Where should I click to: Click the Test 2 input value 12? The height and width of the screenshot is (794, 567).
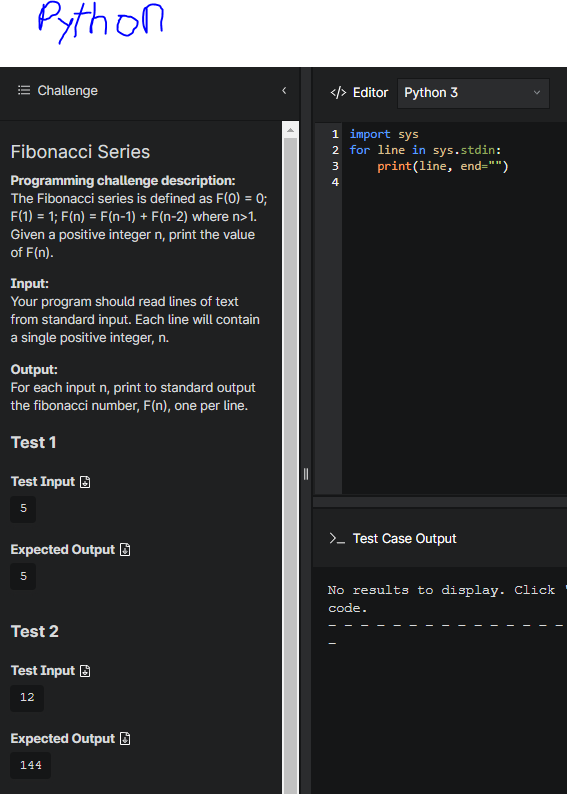point(27,698)
